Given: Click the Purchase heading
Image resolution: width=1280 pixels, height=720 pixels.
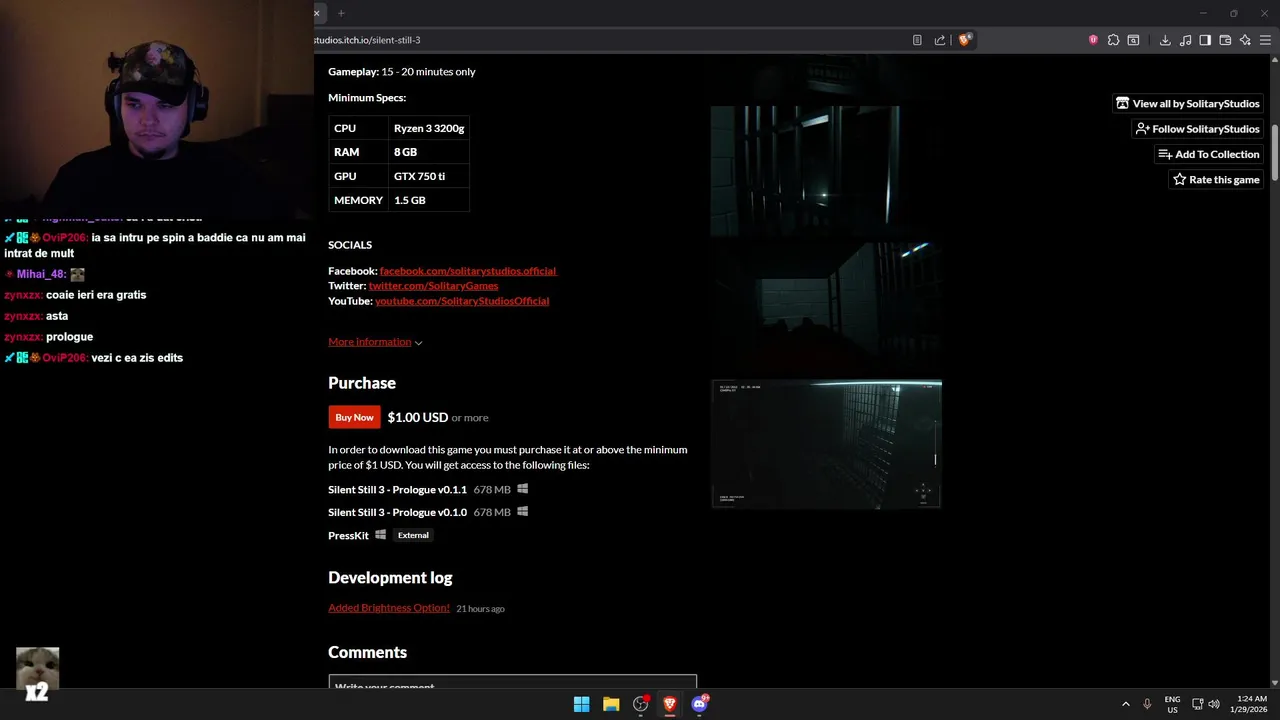Looking at the screenshot, I should [x=362, y=383].
